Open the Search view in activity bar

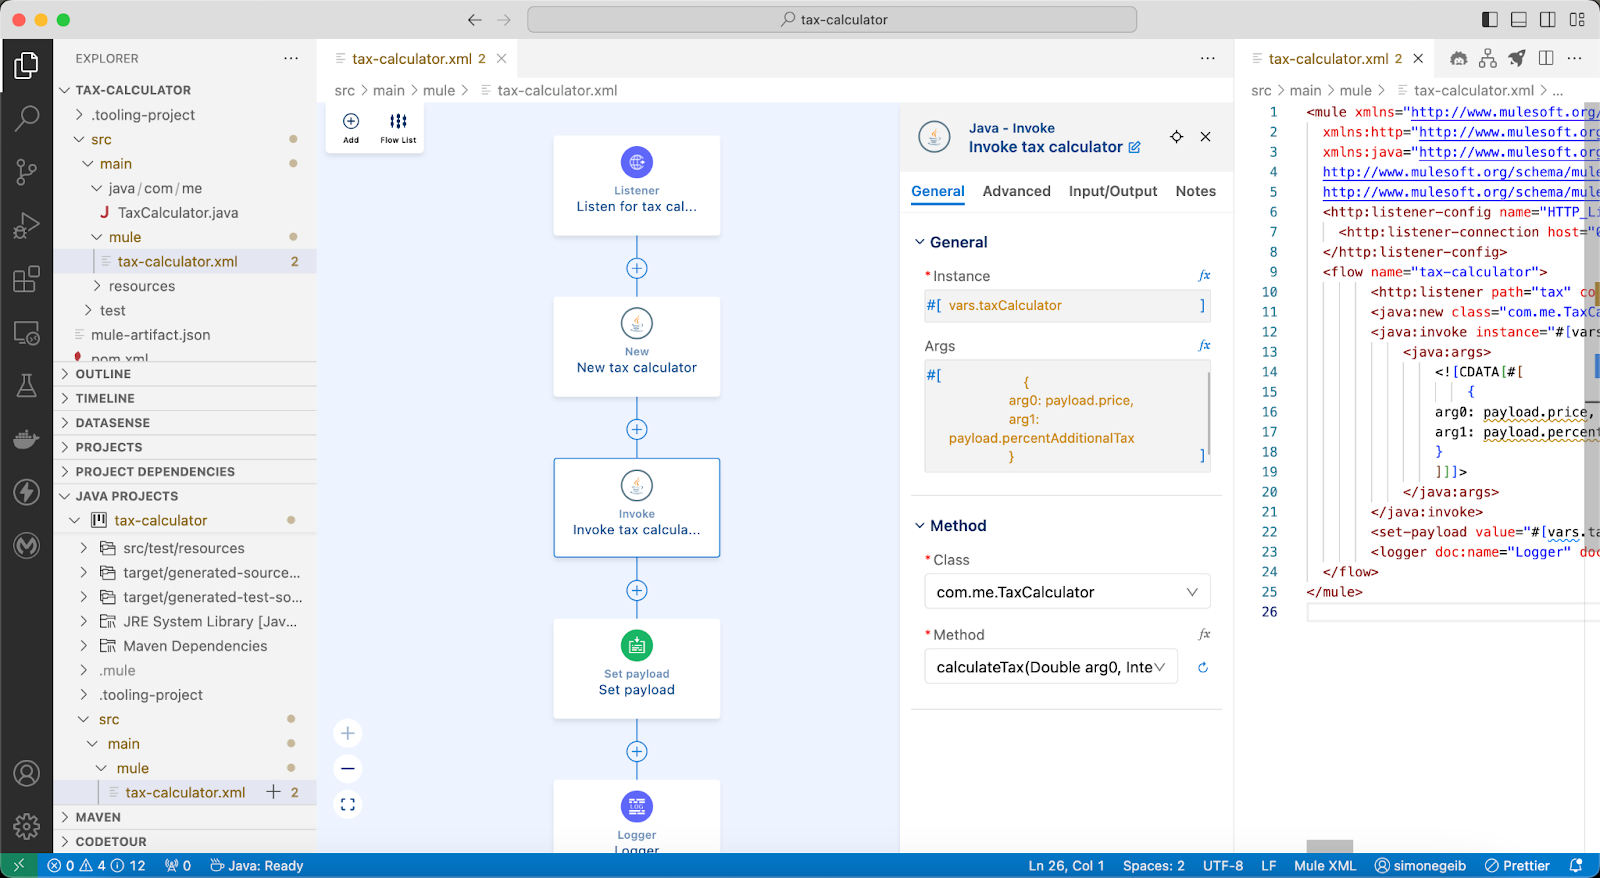click(x=27, y=118)
